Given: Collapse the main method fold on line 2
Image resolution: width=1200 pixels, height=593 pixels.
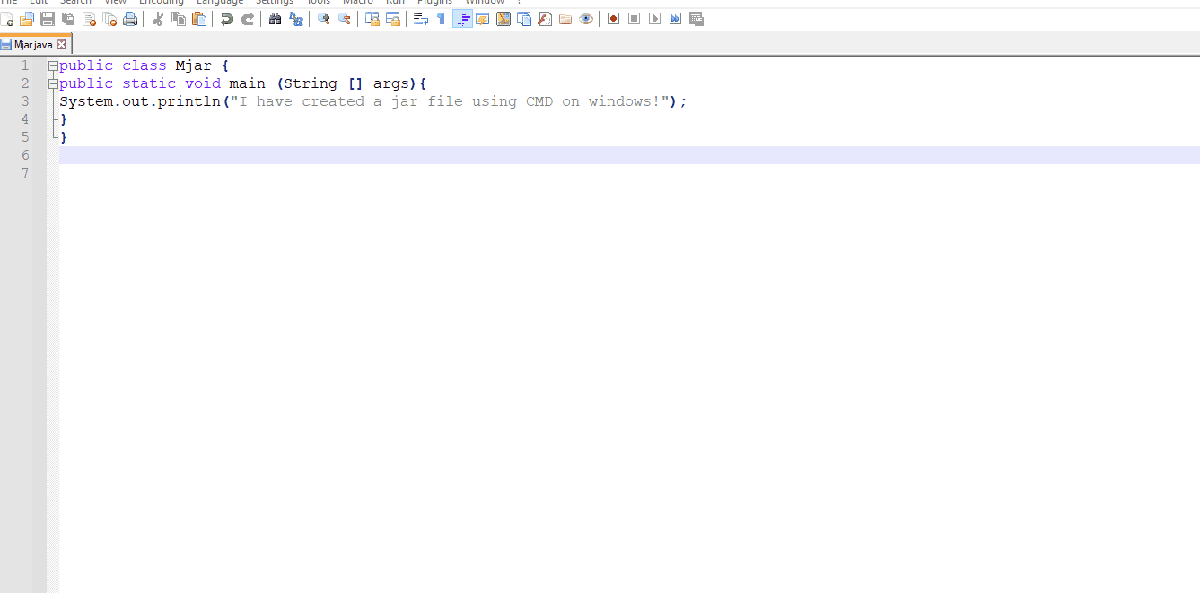Looking at the screenshot, I should point(51,83).
